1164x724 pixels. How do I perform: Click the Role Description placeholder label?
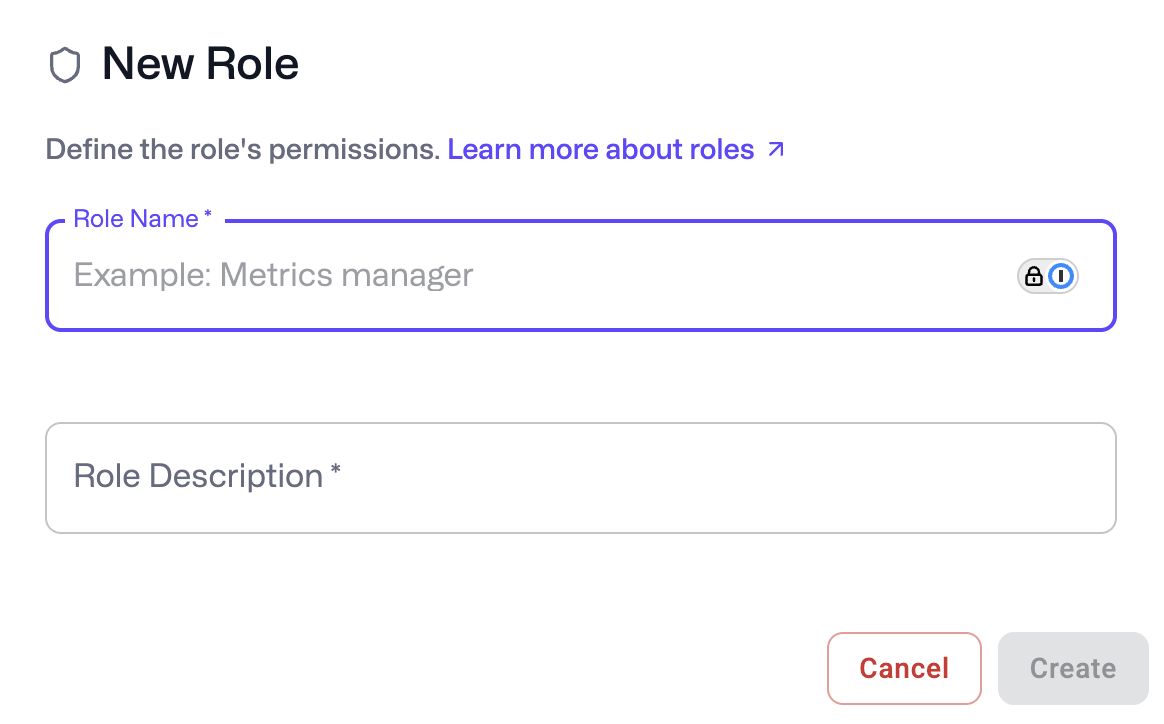point(198,476)
